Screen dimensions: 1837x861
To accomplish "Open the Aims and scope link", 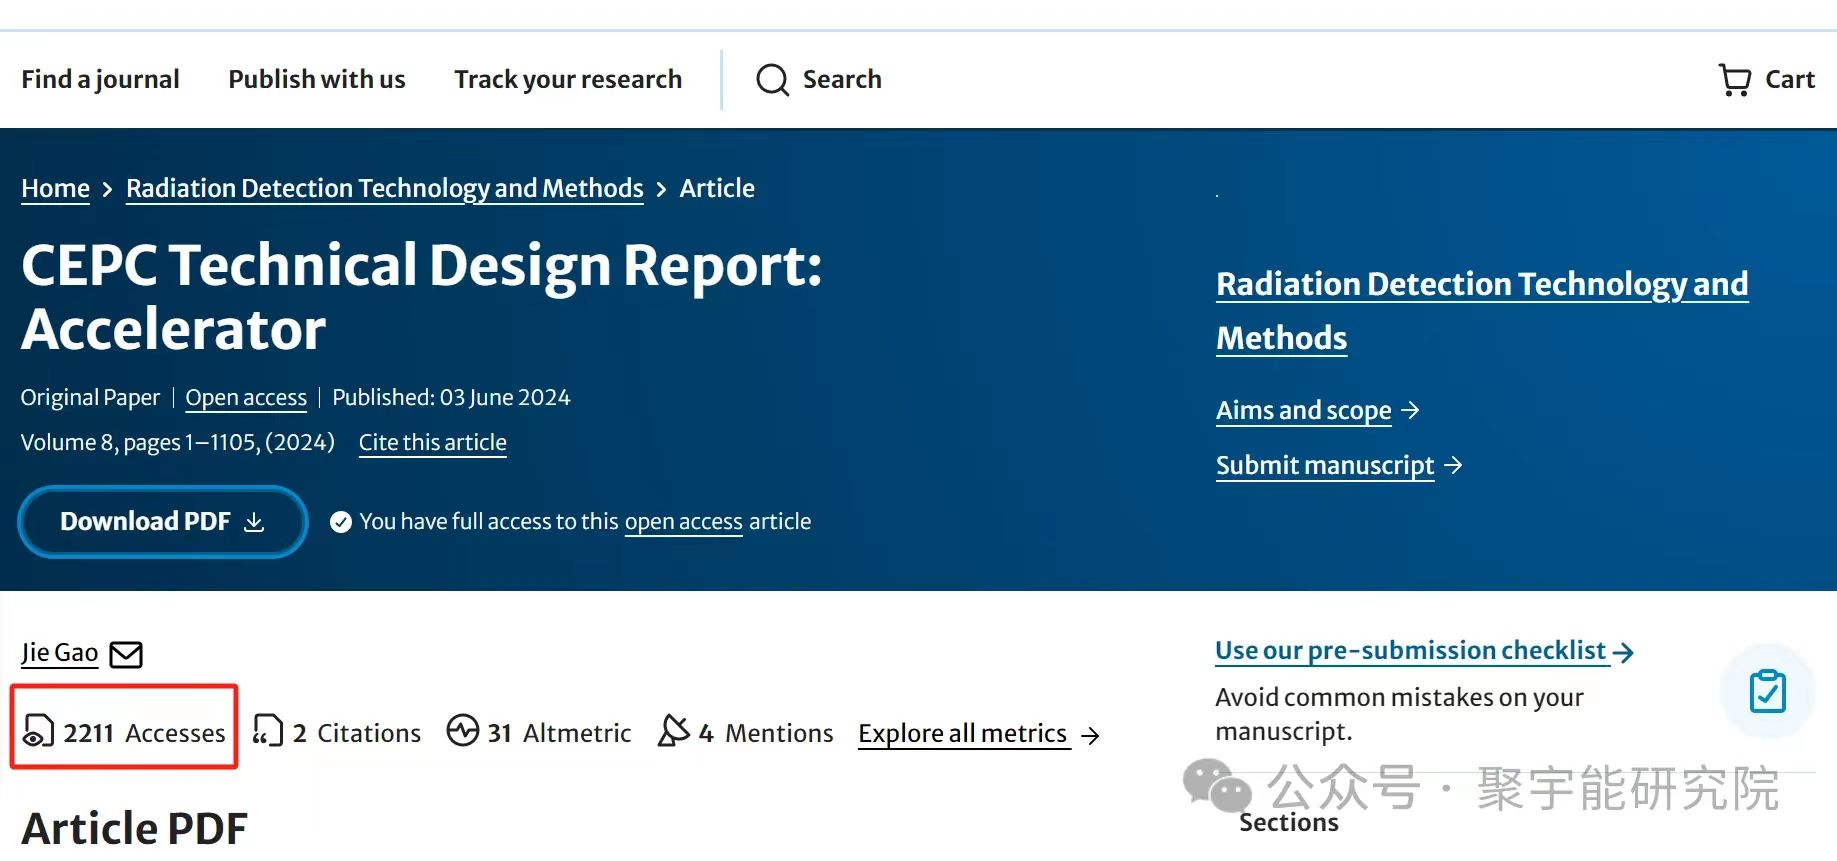I will tap(1303, 411).
